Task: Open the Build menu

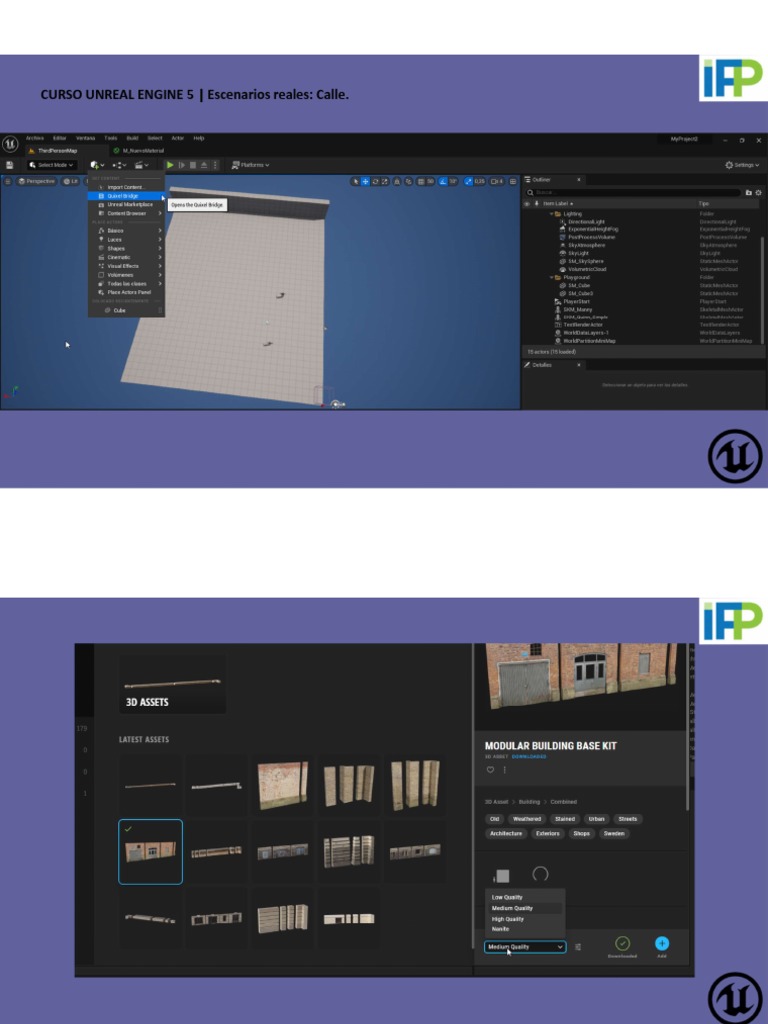Action: (x=132, y=138)
